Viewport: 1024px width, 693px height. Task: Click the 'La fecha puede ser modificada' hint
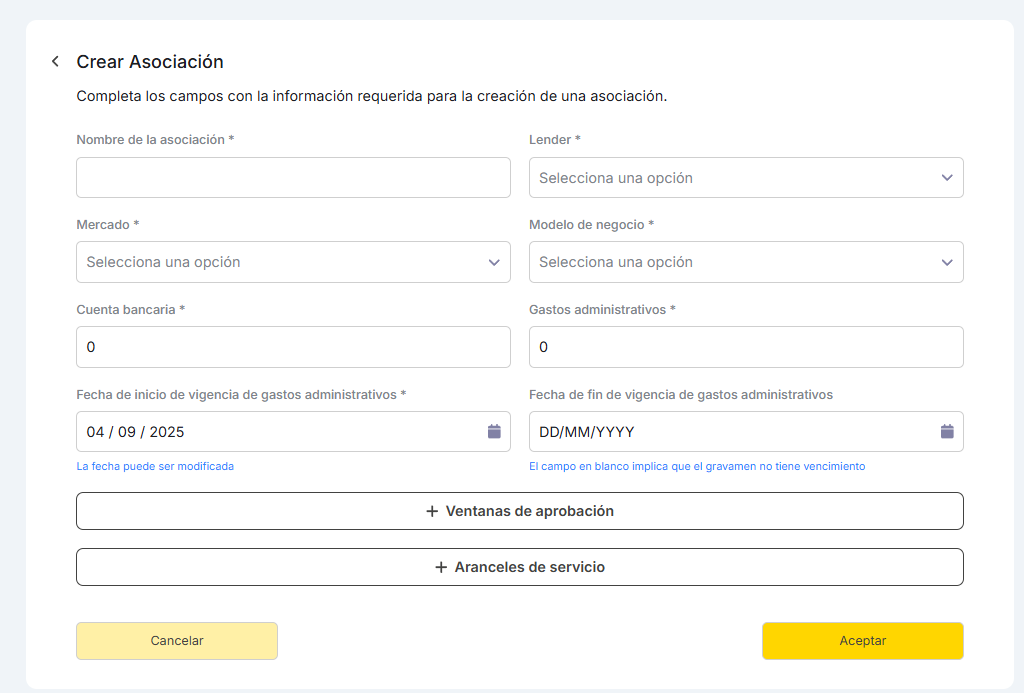click(155, 466)
